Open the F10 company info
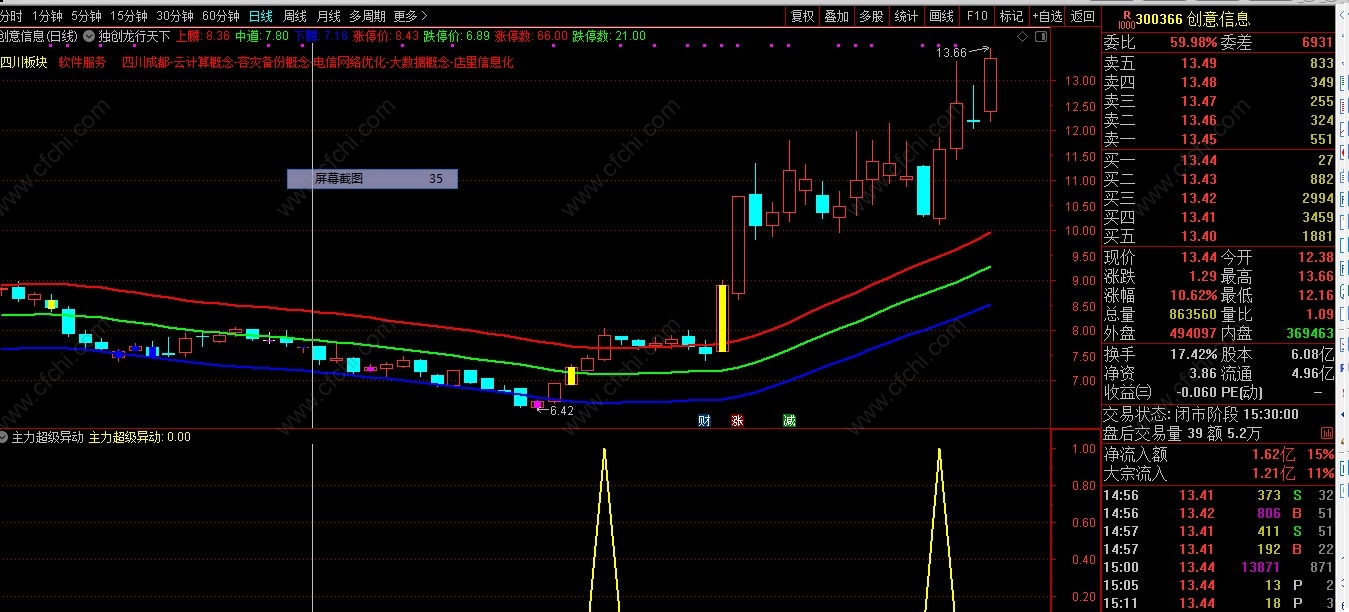 click(x=977, y=16)
